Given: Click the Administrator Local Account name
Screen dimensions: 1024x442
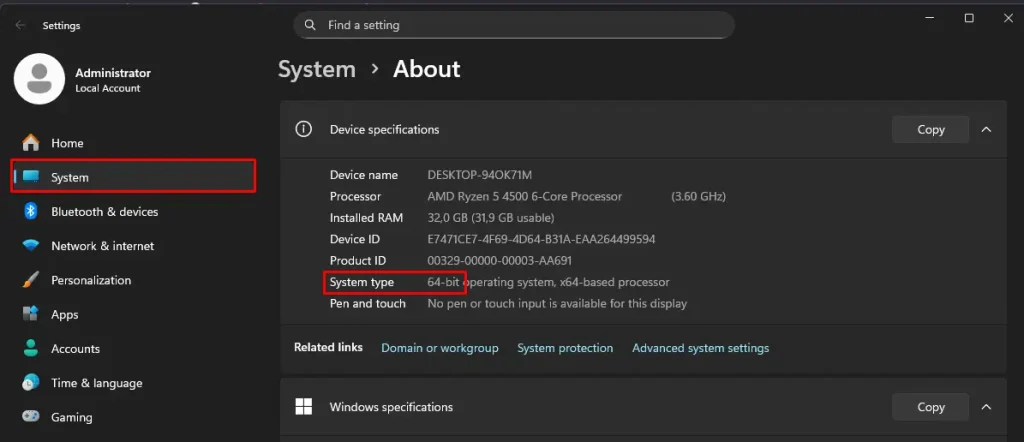Looking at the screenshot, I should (x=113, y=80).
